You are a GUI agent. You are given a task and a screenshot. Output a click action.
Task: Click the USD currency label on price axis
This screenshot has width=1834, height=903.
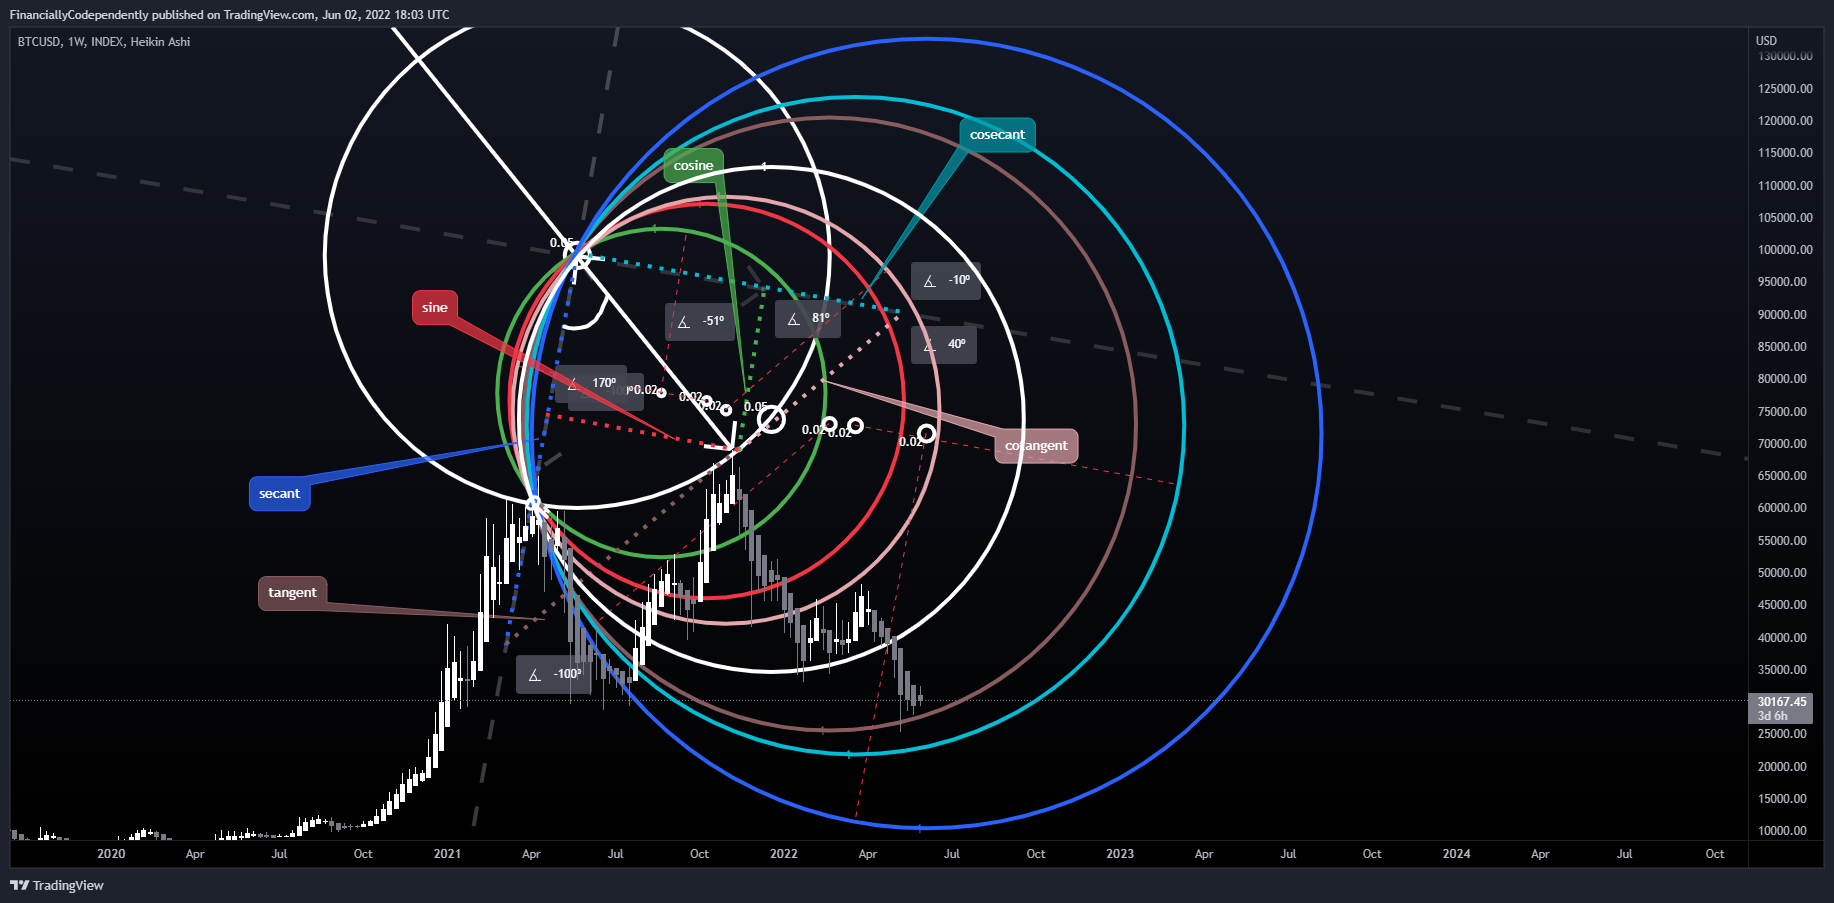point(1767,41)
